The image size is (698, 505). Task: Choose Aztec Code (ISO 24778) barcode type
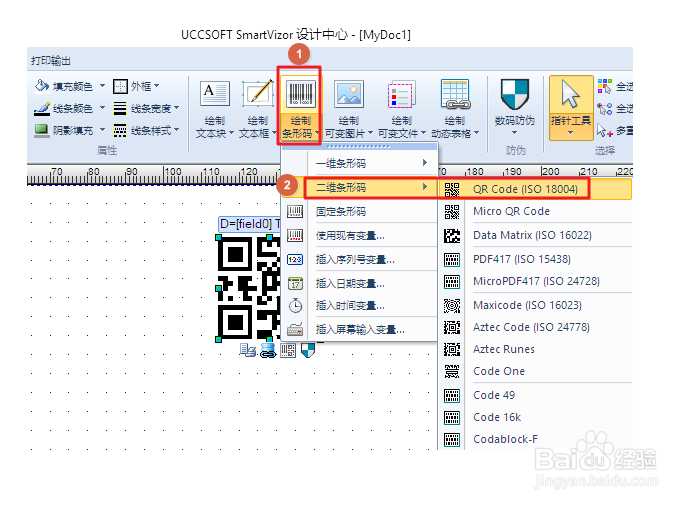point(536,327)
